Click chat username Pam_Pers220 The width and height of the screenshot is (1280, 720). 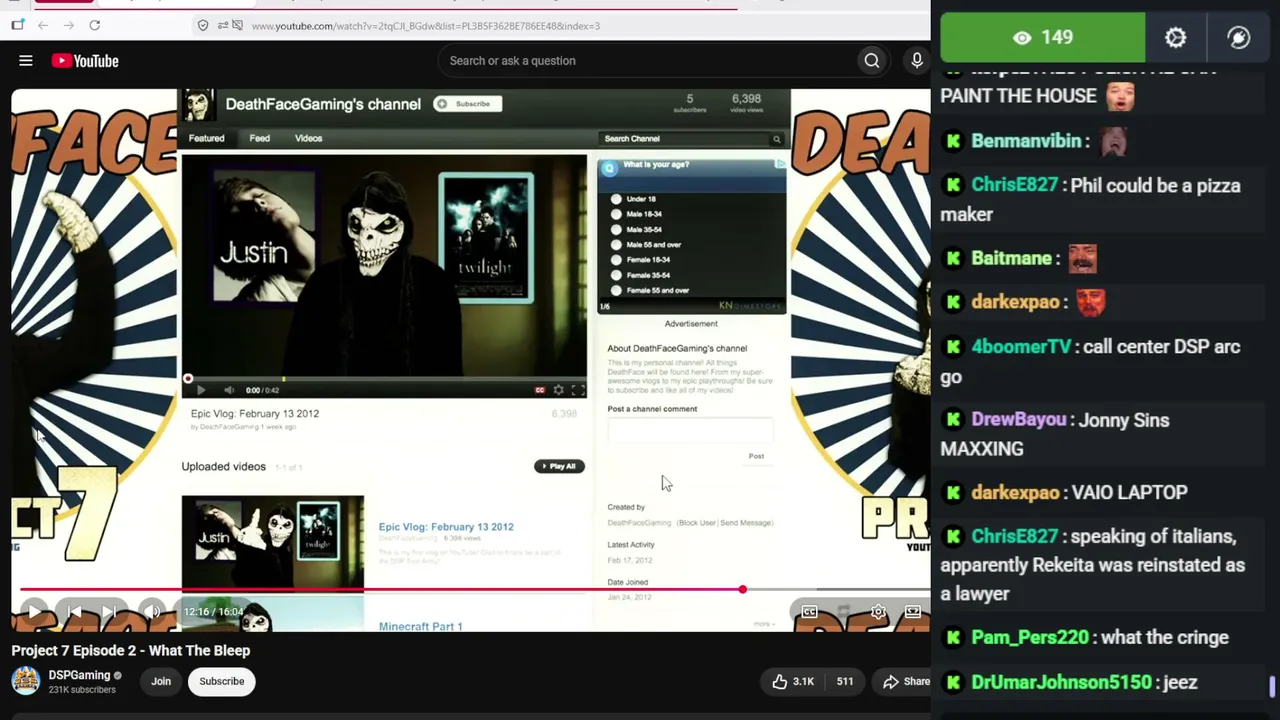(1030, 638)
